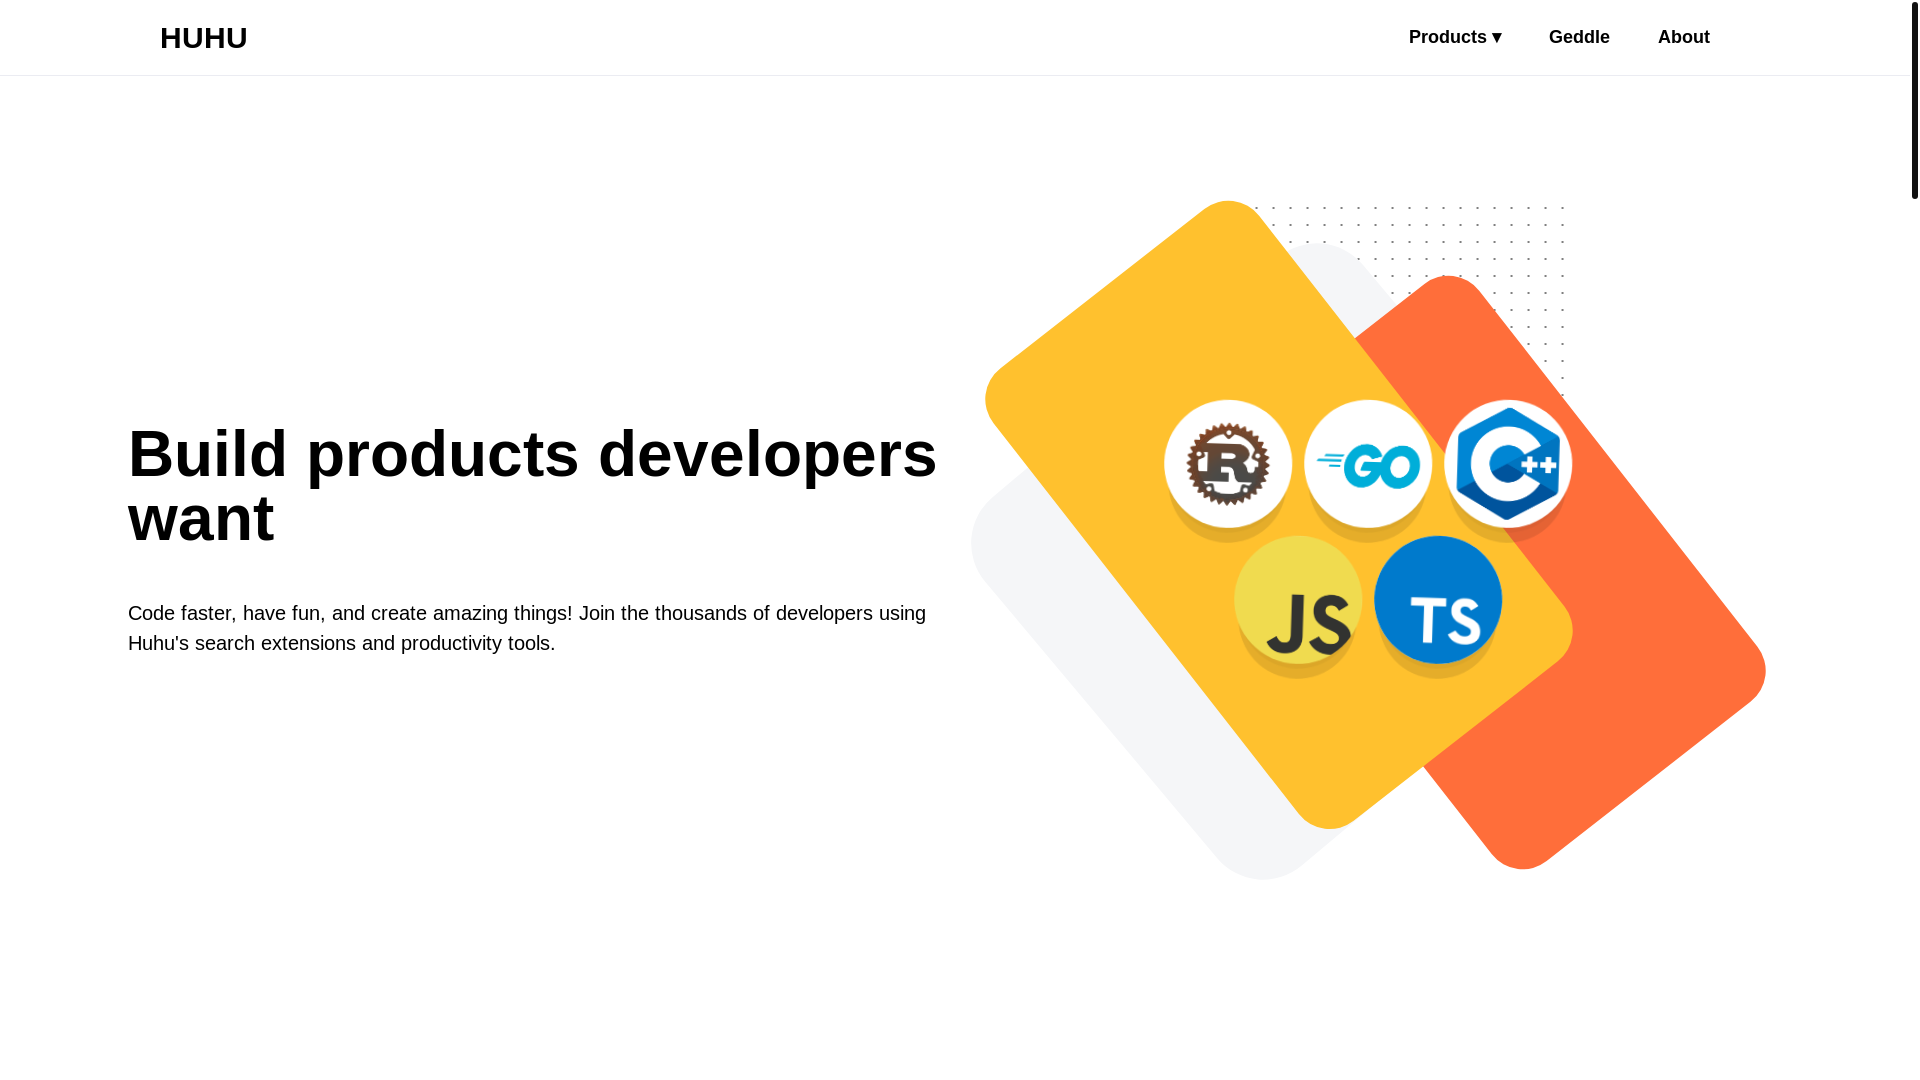Click the JavaScript JS logo icon

click(1298, 600)
